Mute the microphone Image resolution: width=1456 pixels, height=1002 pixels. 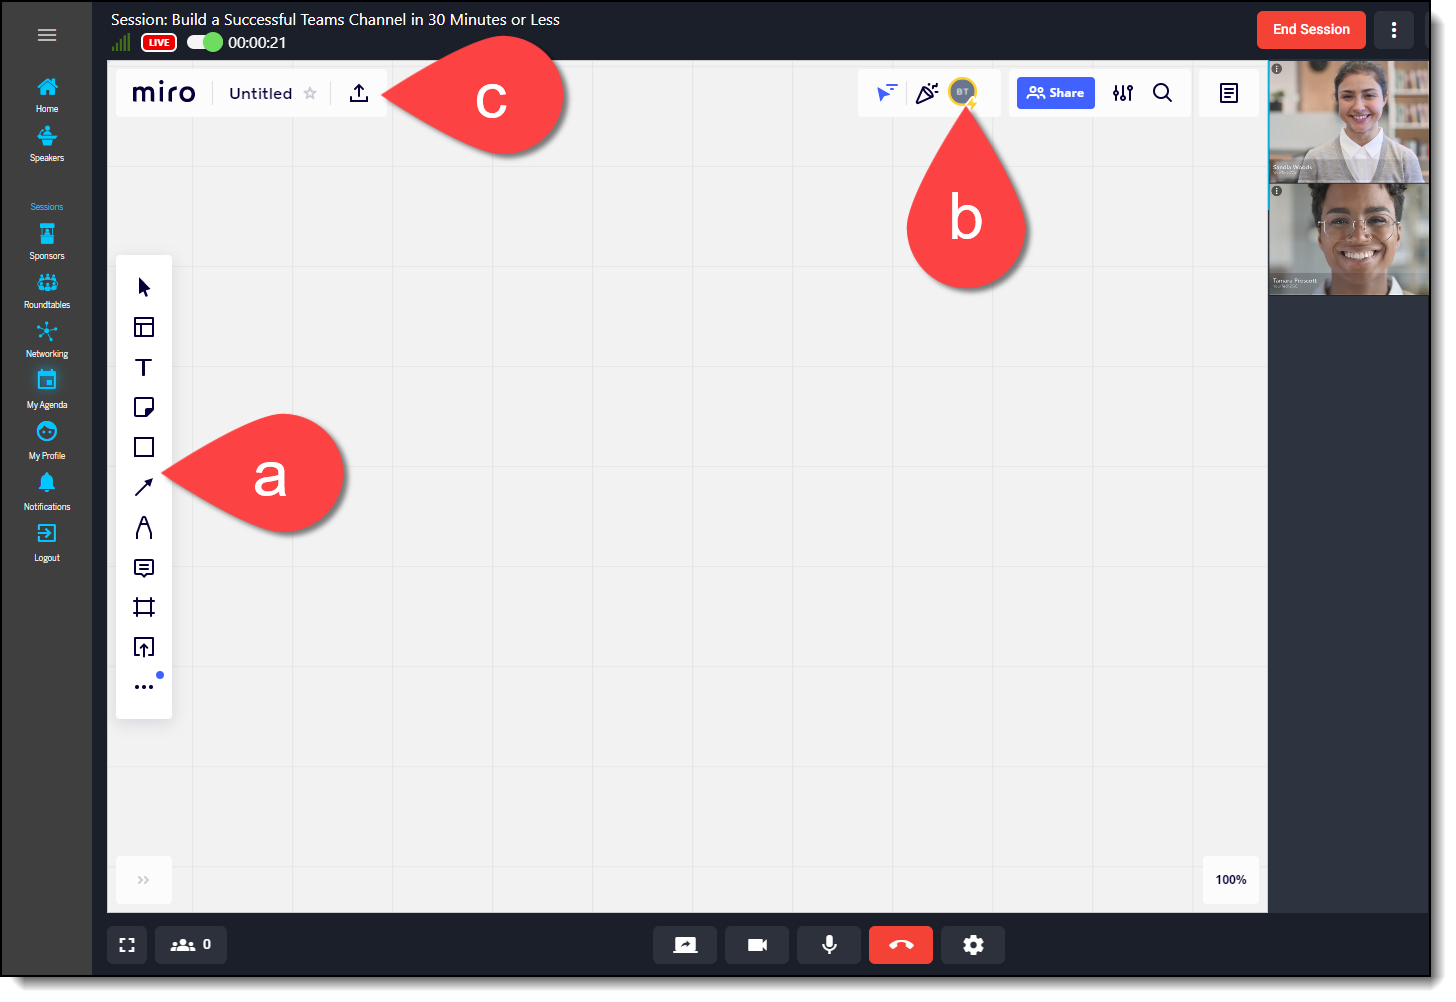click(829, 945)
